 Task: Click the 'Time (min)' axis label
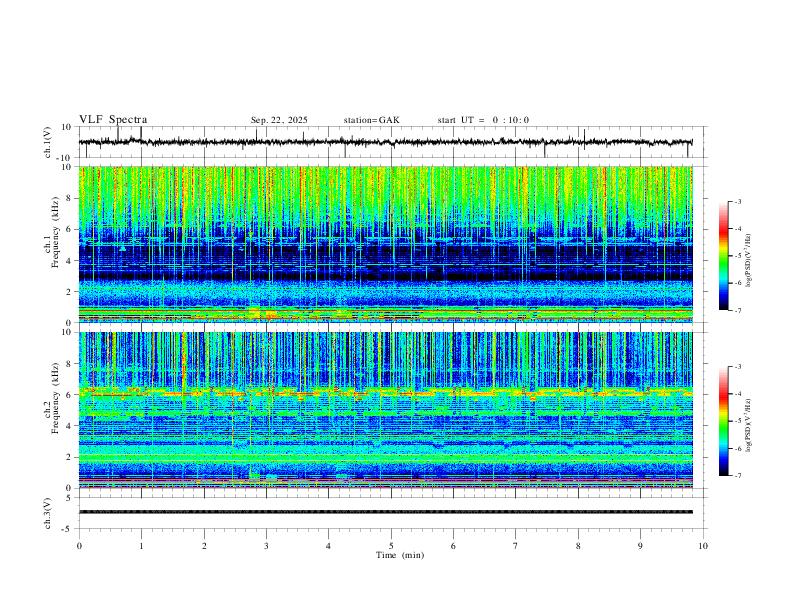(x=400, y=555)
